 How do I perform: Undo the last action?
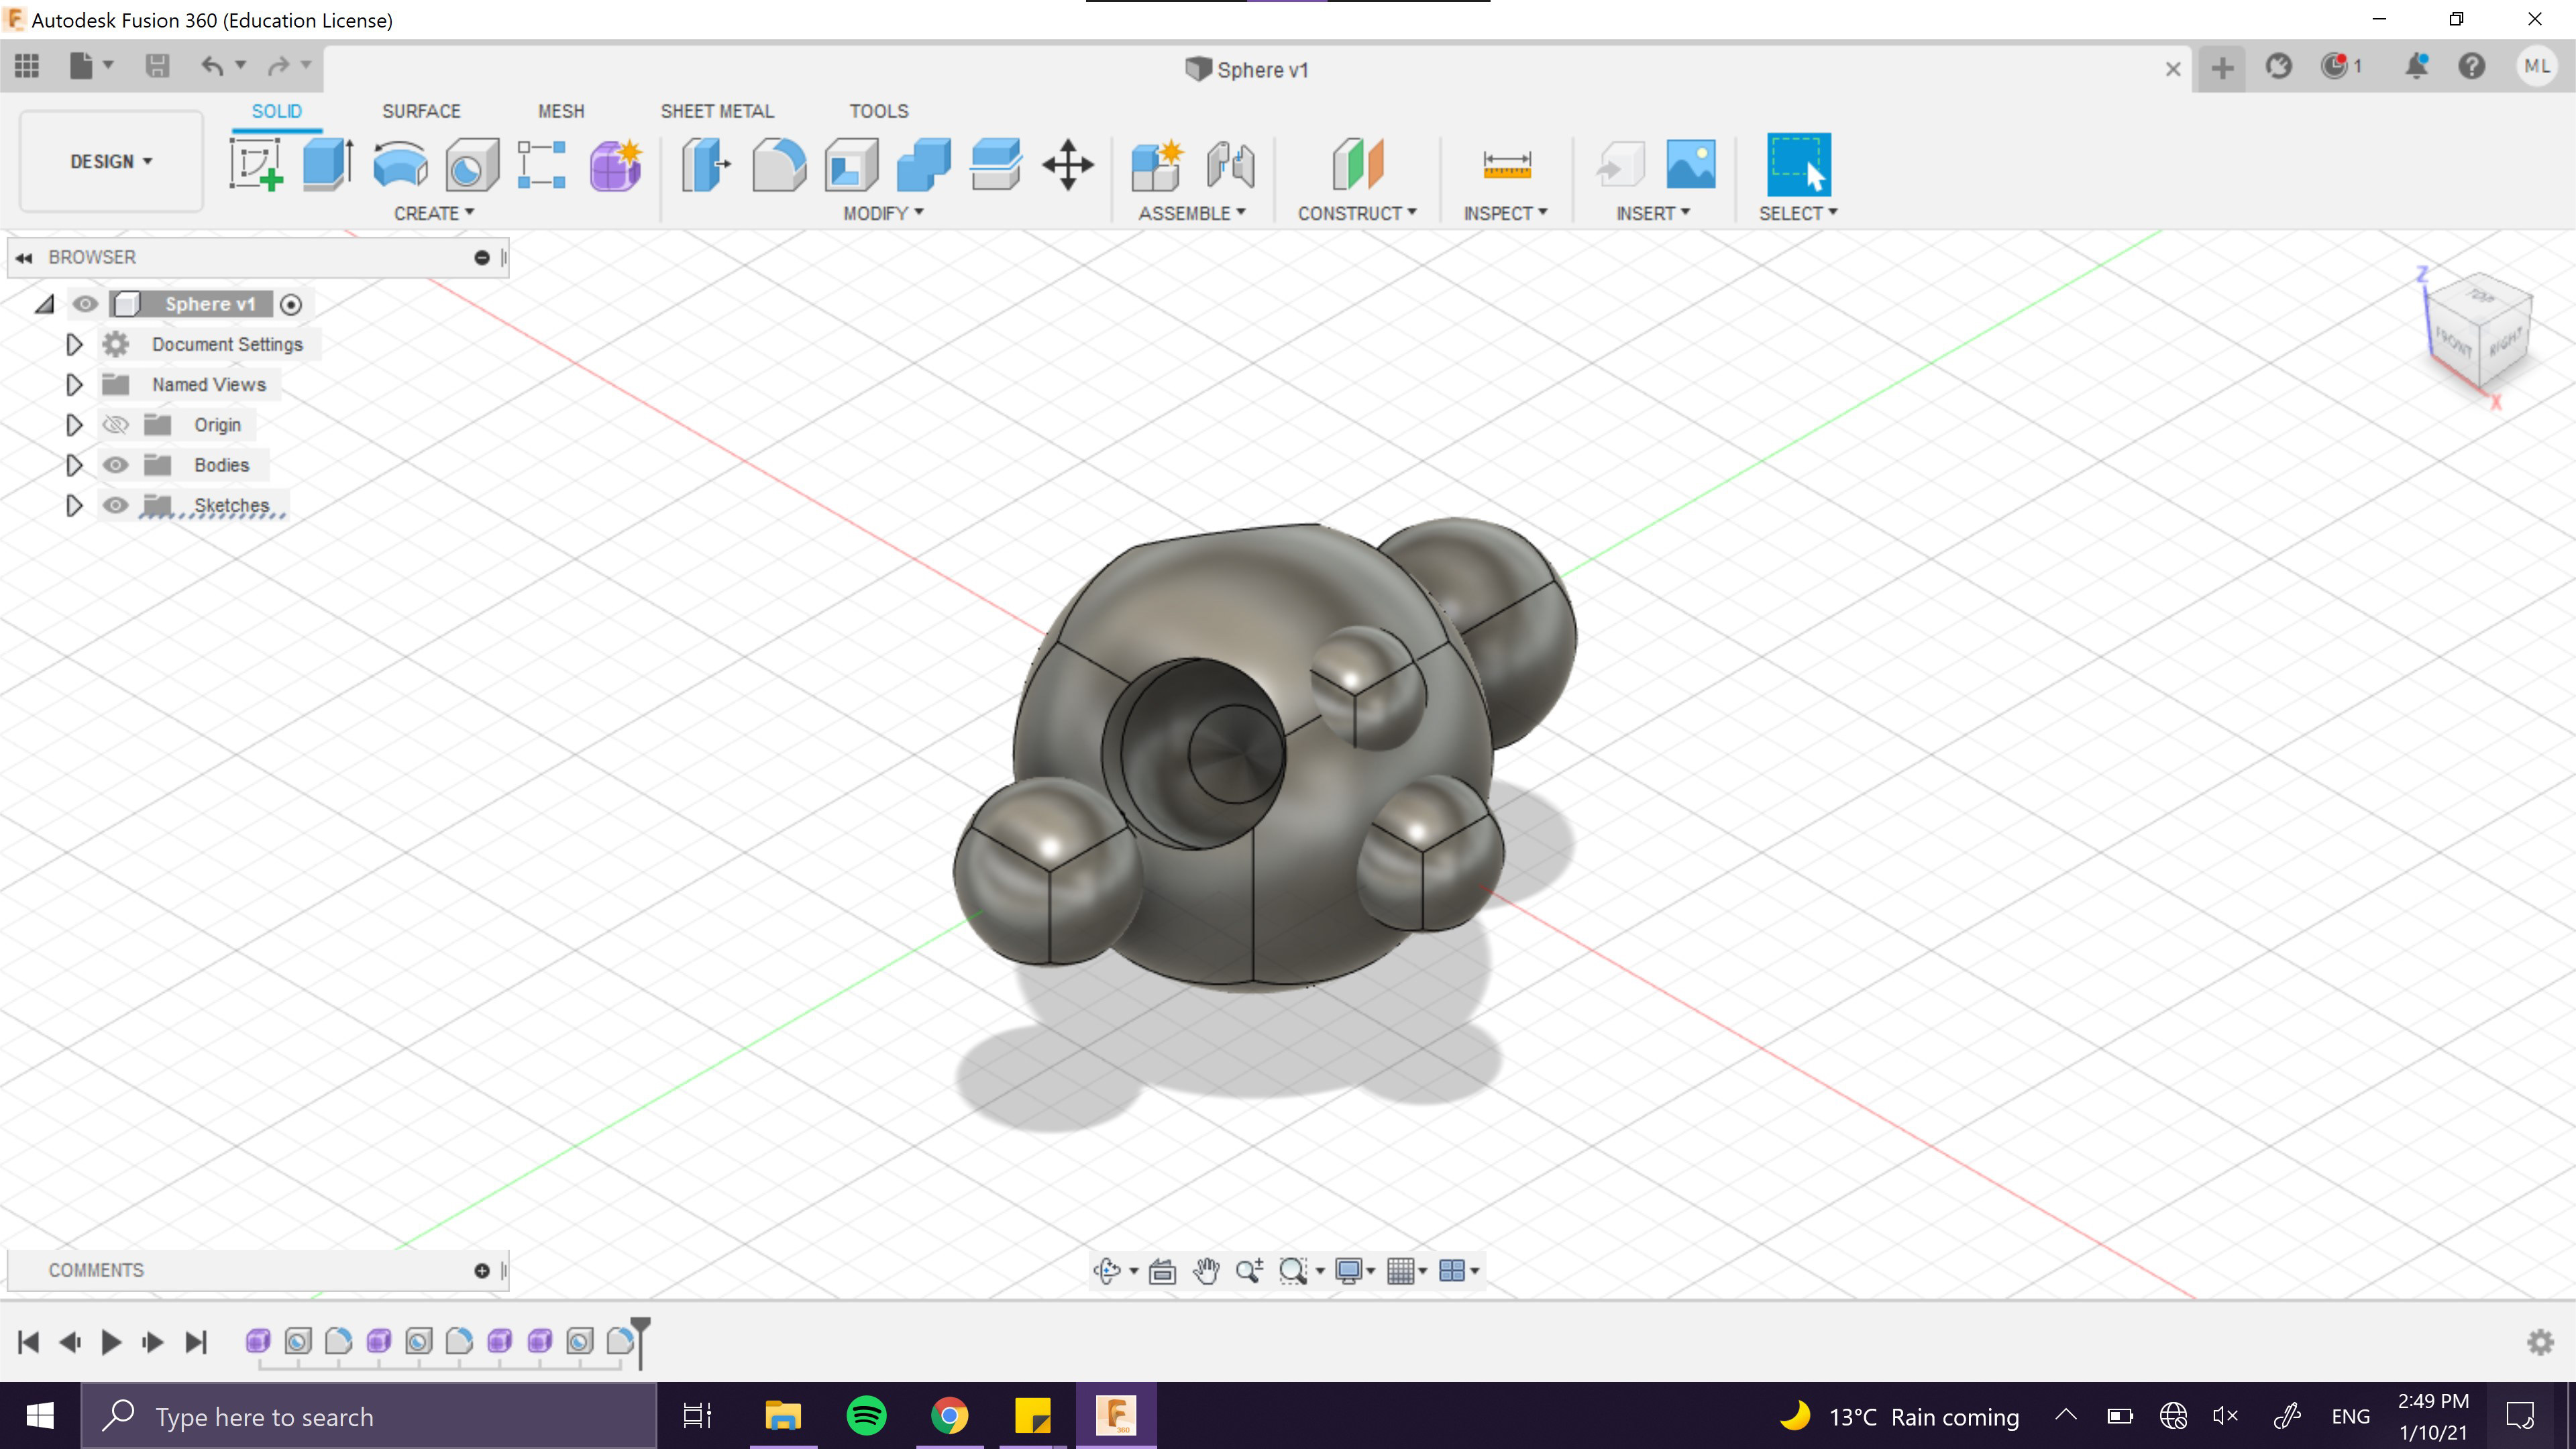click(x=212, y=66)
